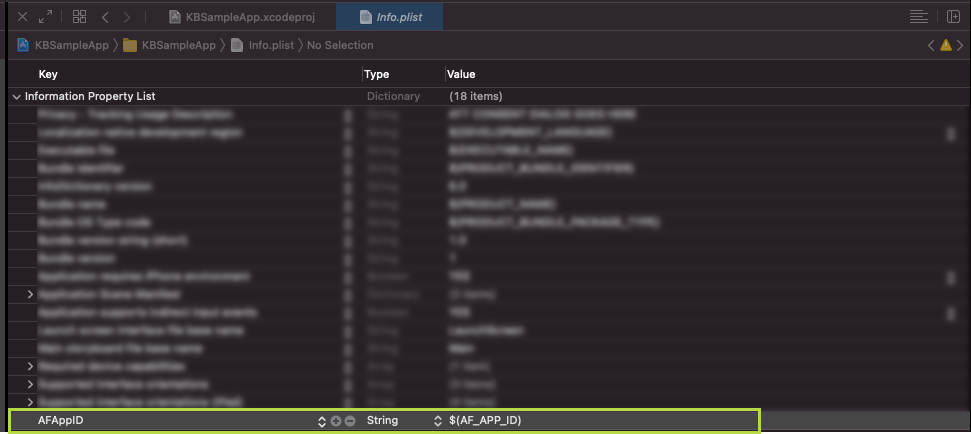The width and height of the screenshot is (971, 434).
Task: Click the yellow warning issue icon
Action: click(x=945, y=45)
